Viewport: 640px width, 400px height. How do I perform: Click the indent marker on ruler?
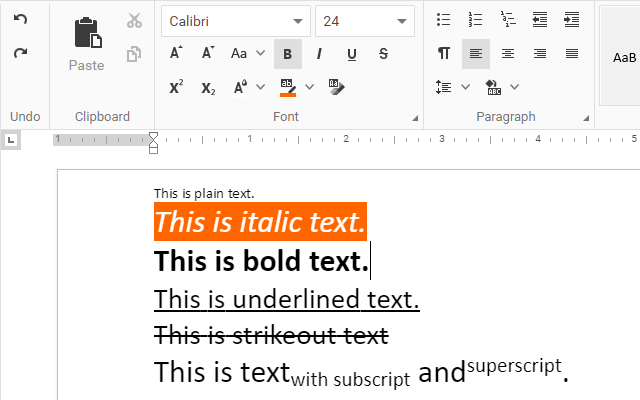click(x=153, y=143)
